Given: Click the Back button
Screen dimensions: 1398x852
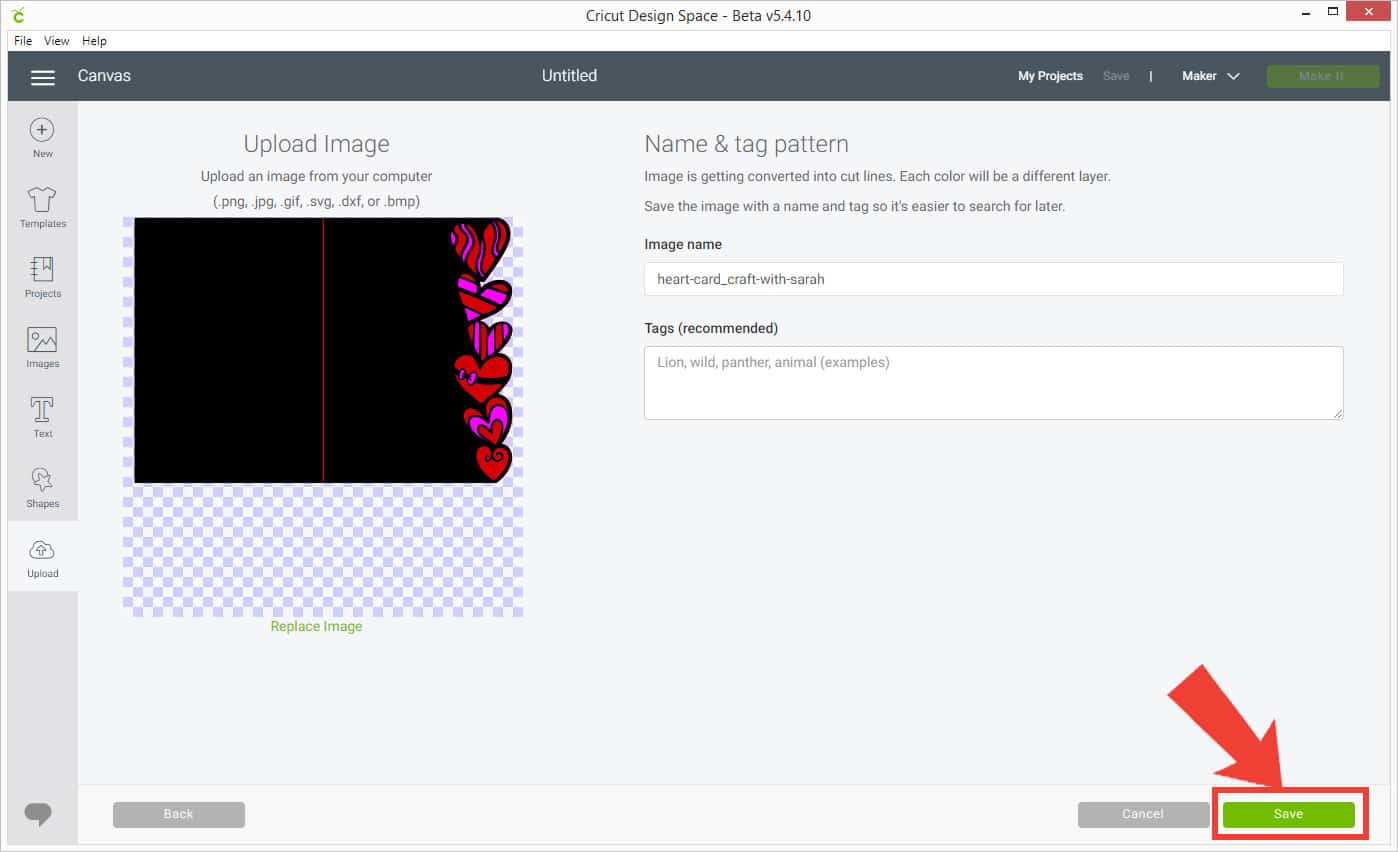Looking at the screenshot, I should tap(178, 814).
